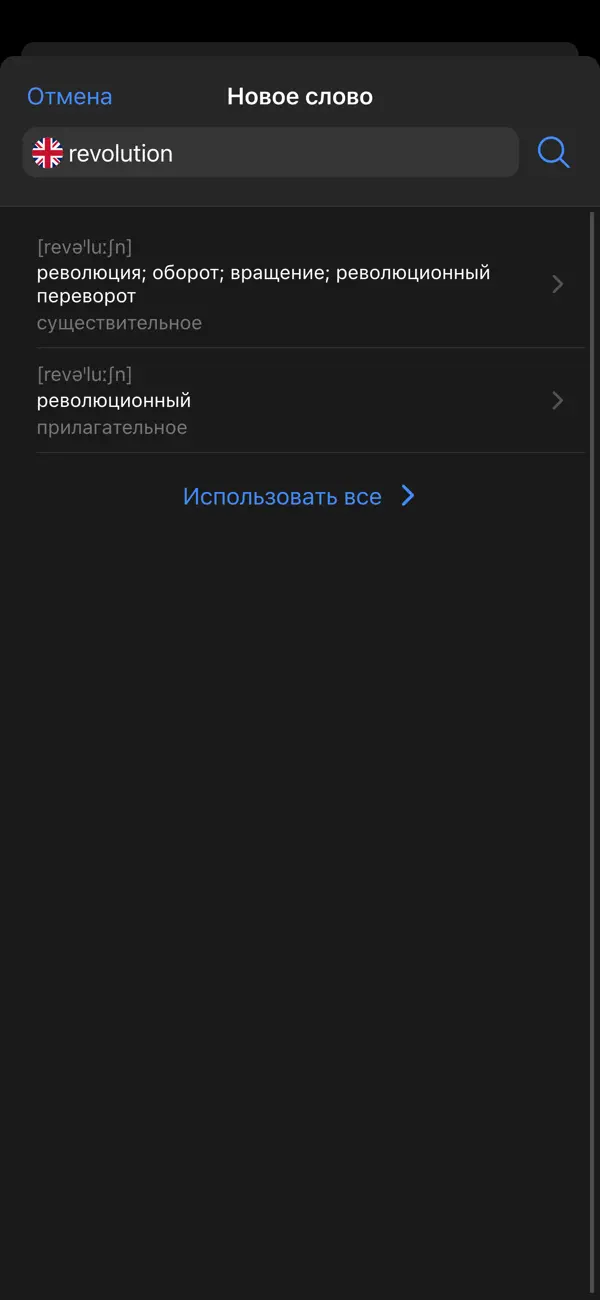Open the chevron for the прилагательное entry

tap(558, 401)
